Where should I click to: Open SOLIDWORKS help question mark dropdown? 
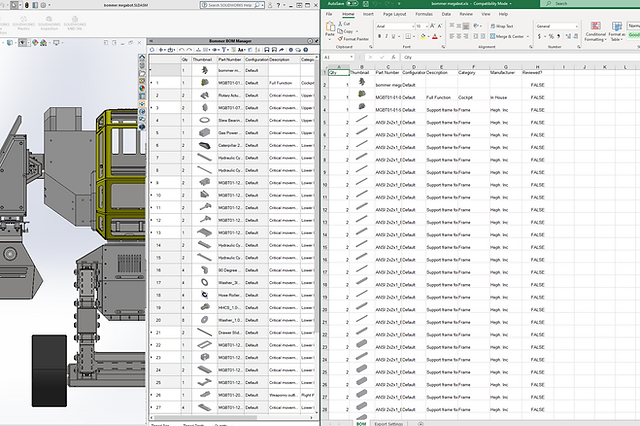coord(284,5)
